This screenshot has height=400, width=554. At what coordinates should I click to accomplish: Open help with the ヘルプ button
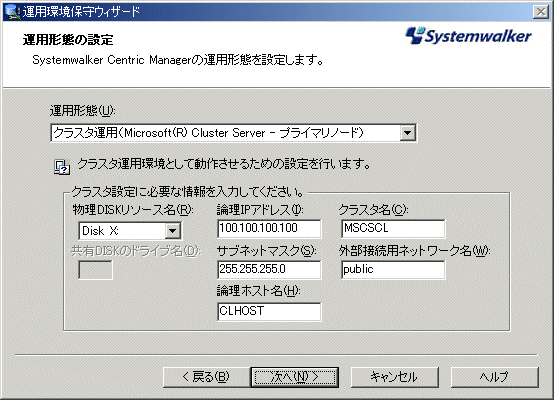pyautogui.click(x=495, y=377)
